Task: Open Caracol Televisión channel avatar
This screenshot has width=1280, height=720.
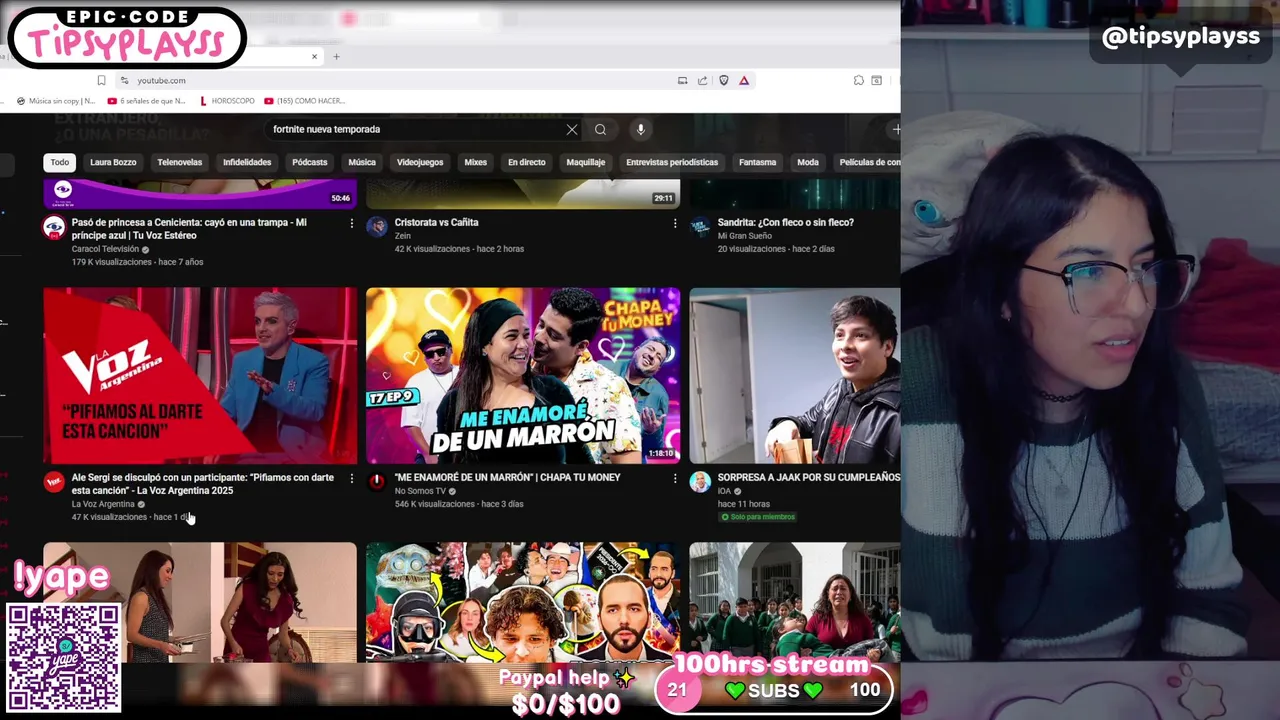Action: tap(54, 227)
